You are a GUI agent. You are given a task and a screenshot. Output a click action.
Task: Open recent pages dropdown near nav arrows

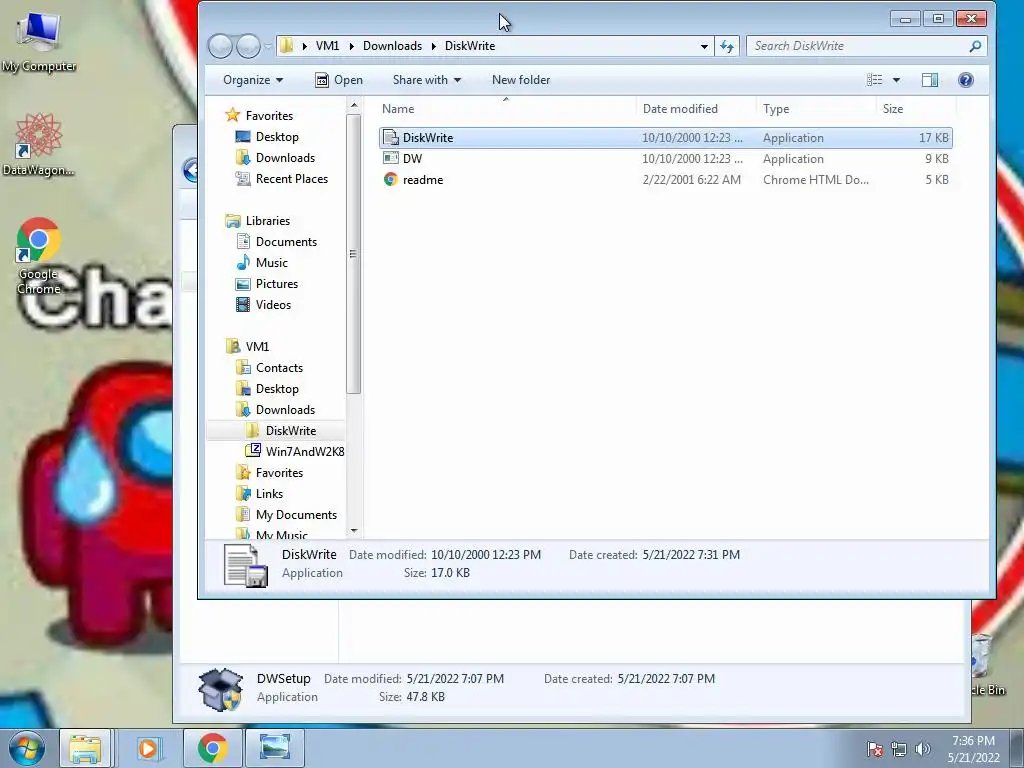268,46
